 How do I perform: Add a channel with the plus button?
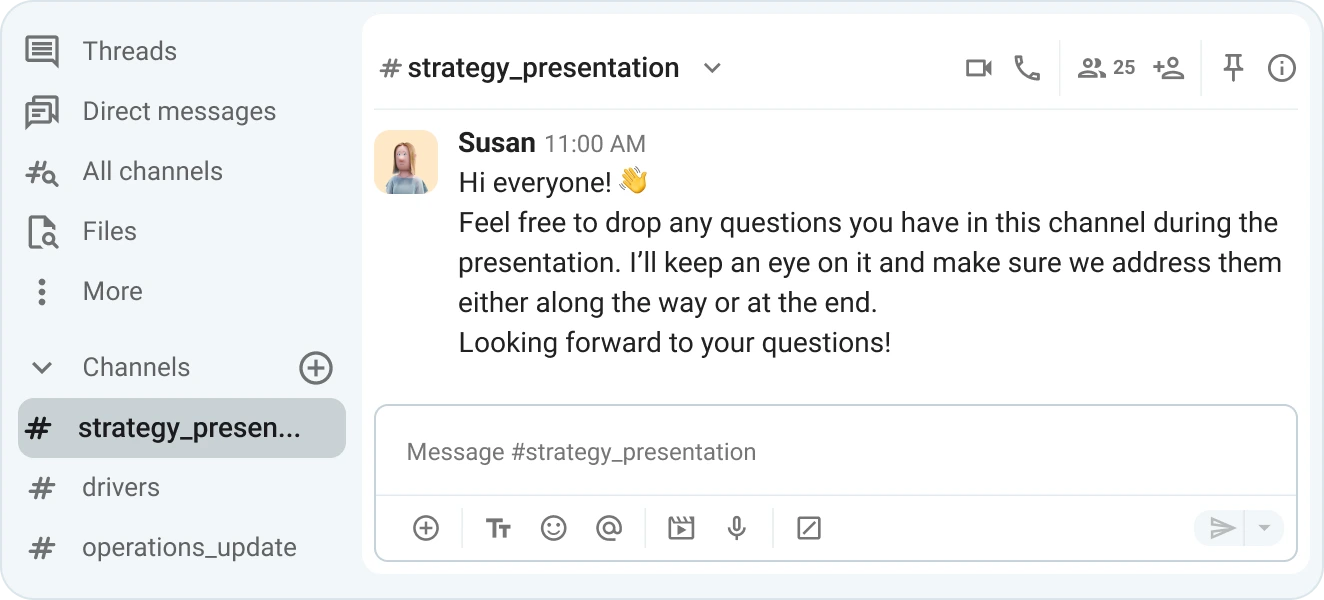click(x=316, y=368)
